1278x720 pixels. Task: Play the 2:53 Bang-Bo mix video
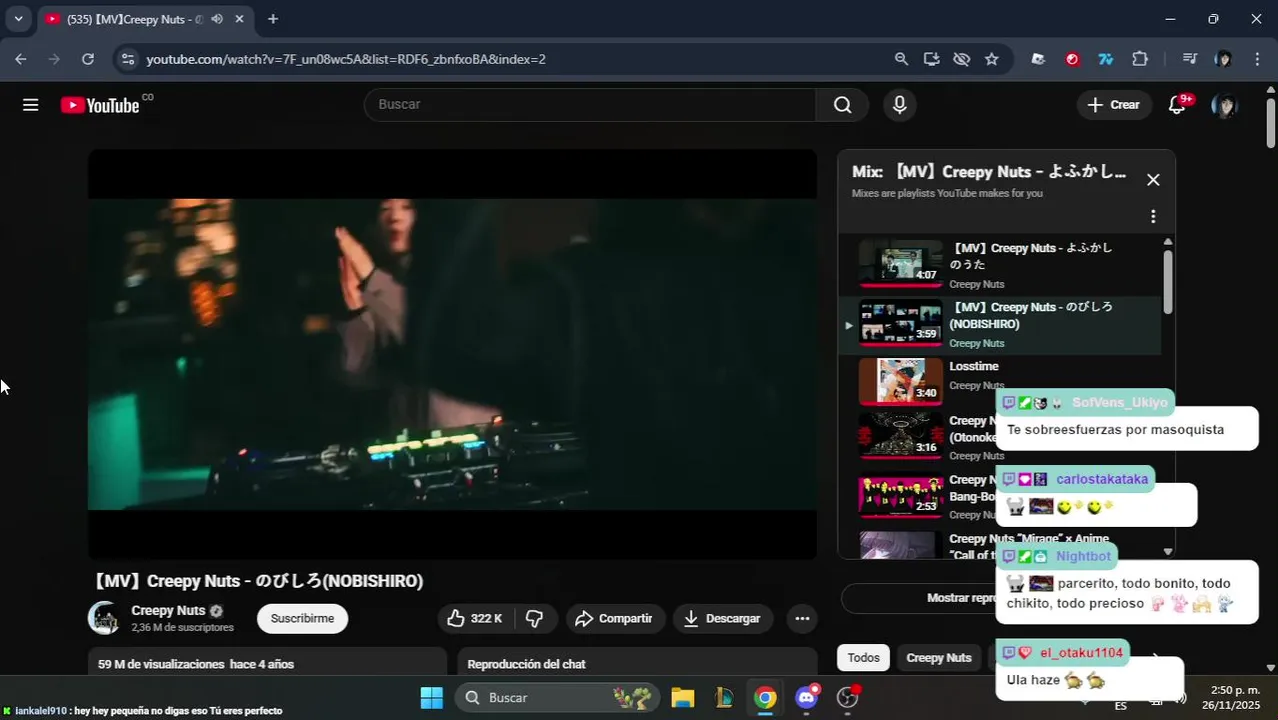coord(900,494)
